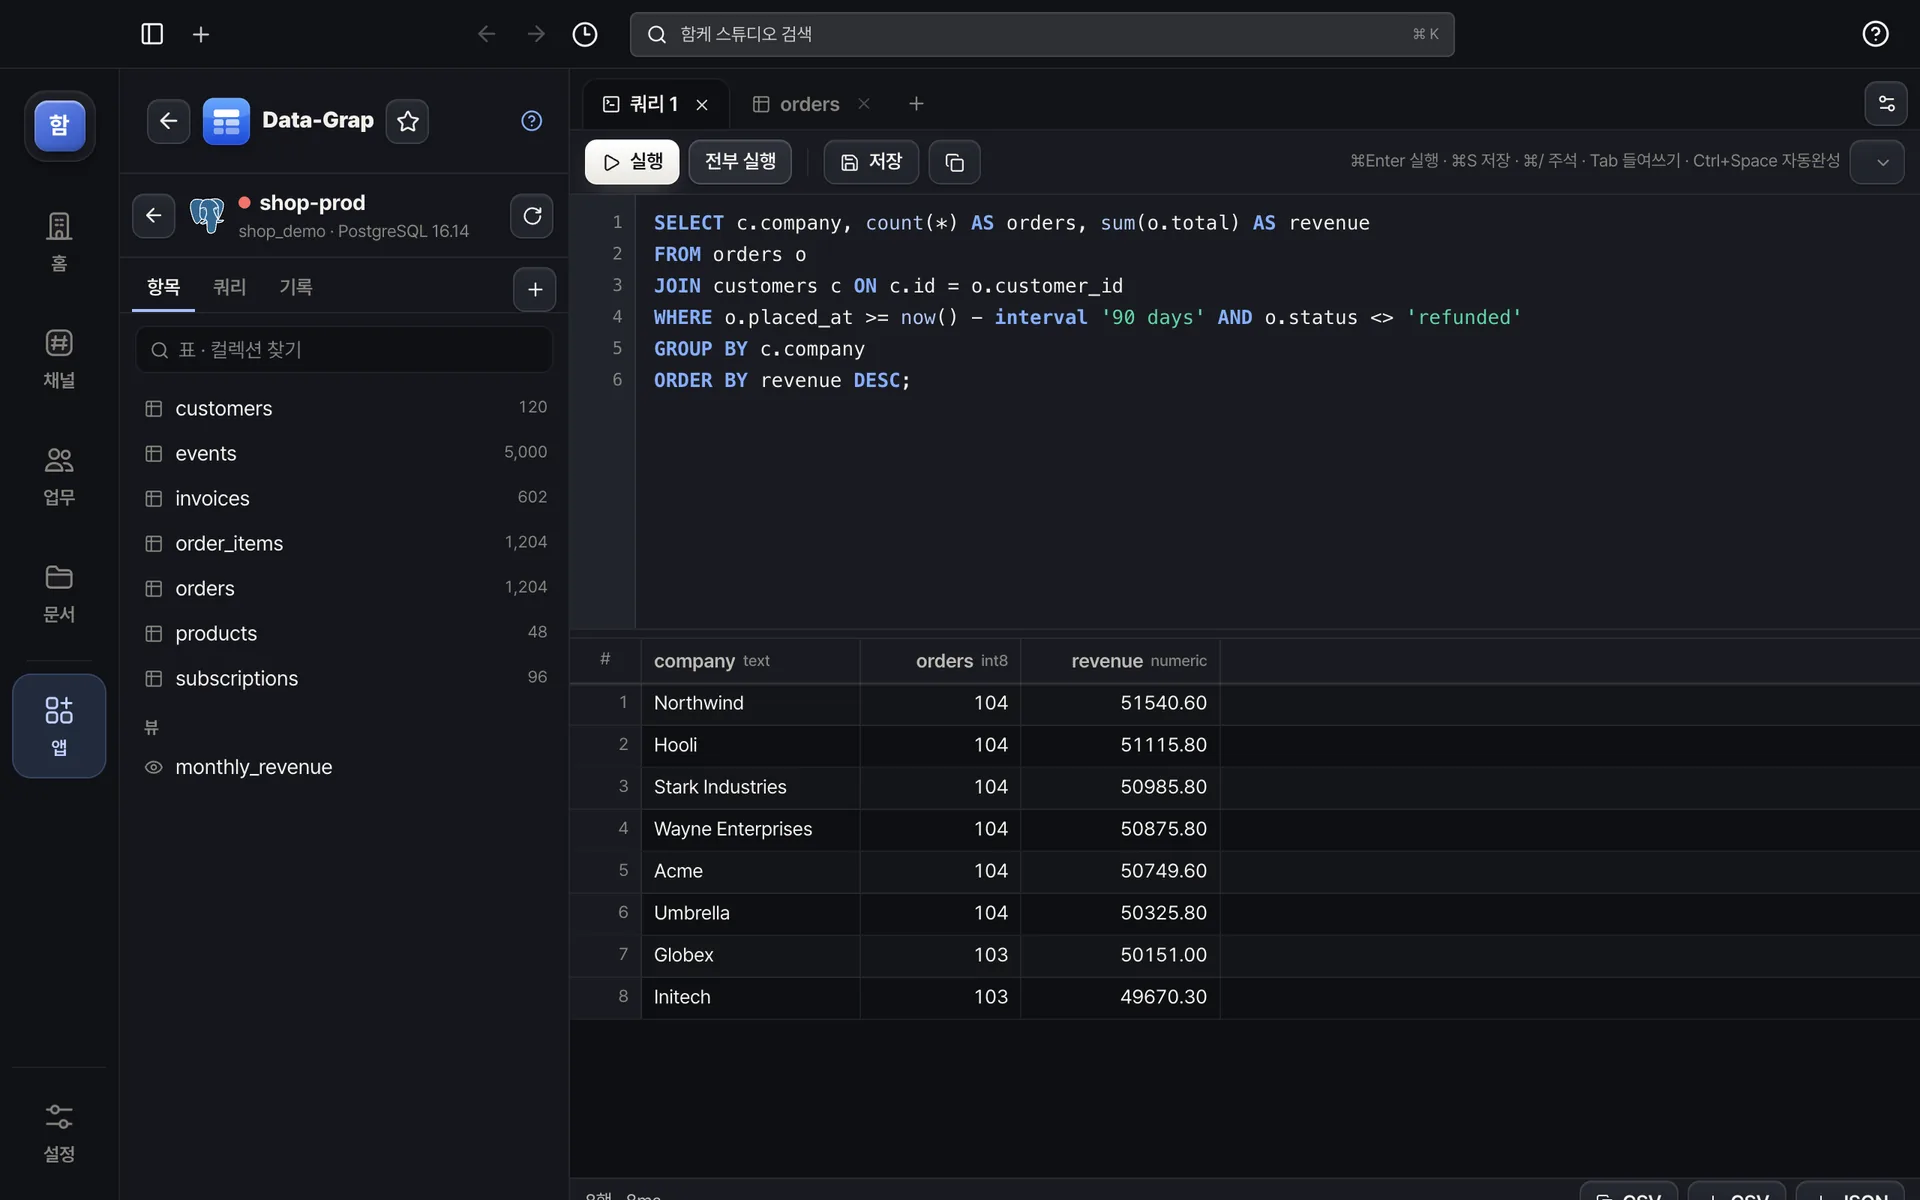Save the query with 저장 button
Screen dimensions: 1920x1200
click(x=871, y=162)
